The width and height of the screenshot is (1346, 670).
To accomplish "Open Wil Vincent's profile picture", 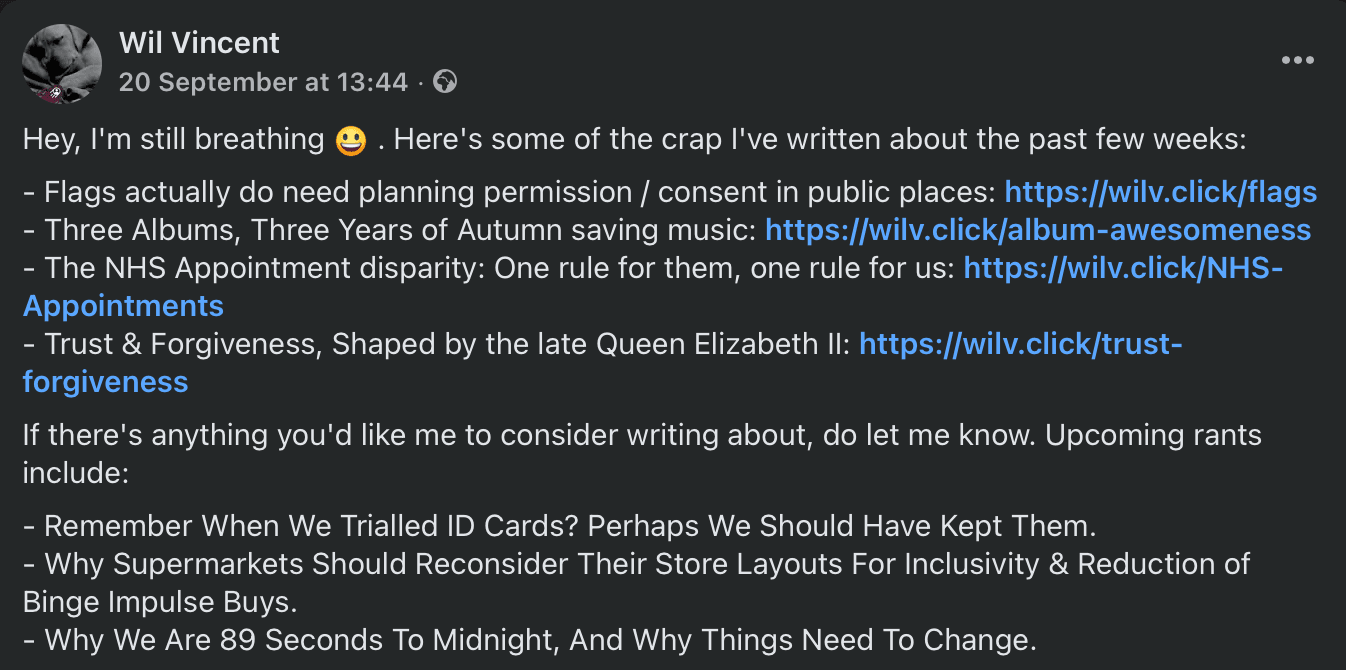I will click(62, 63).
